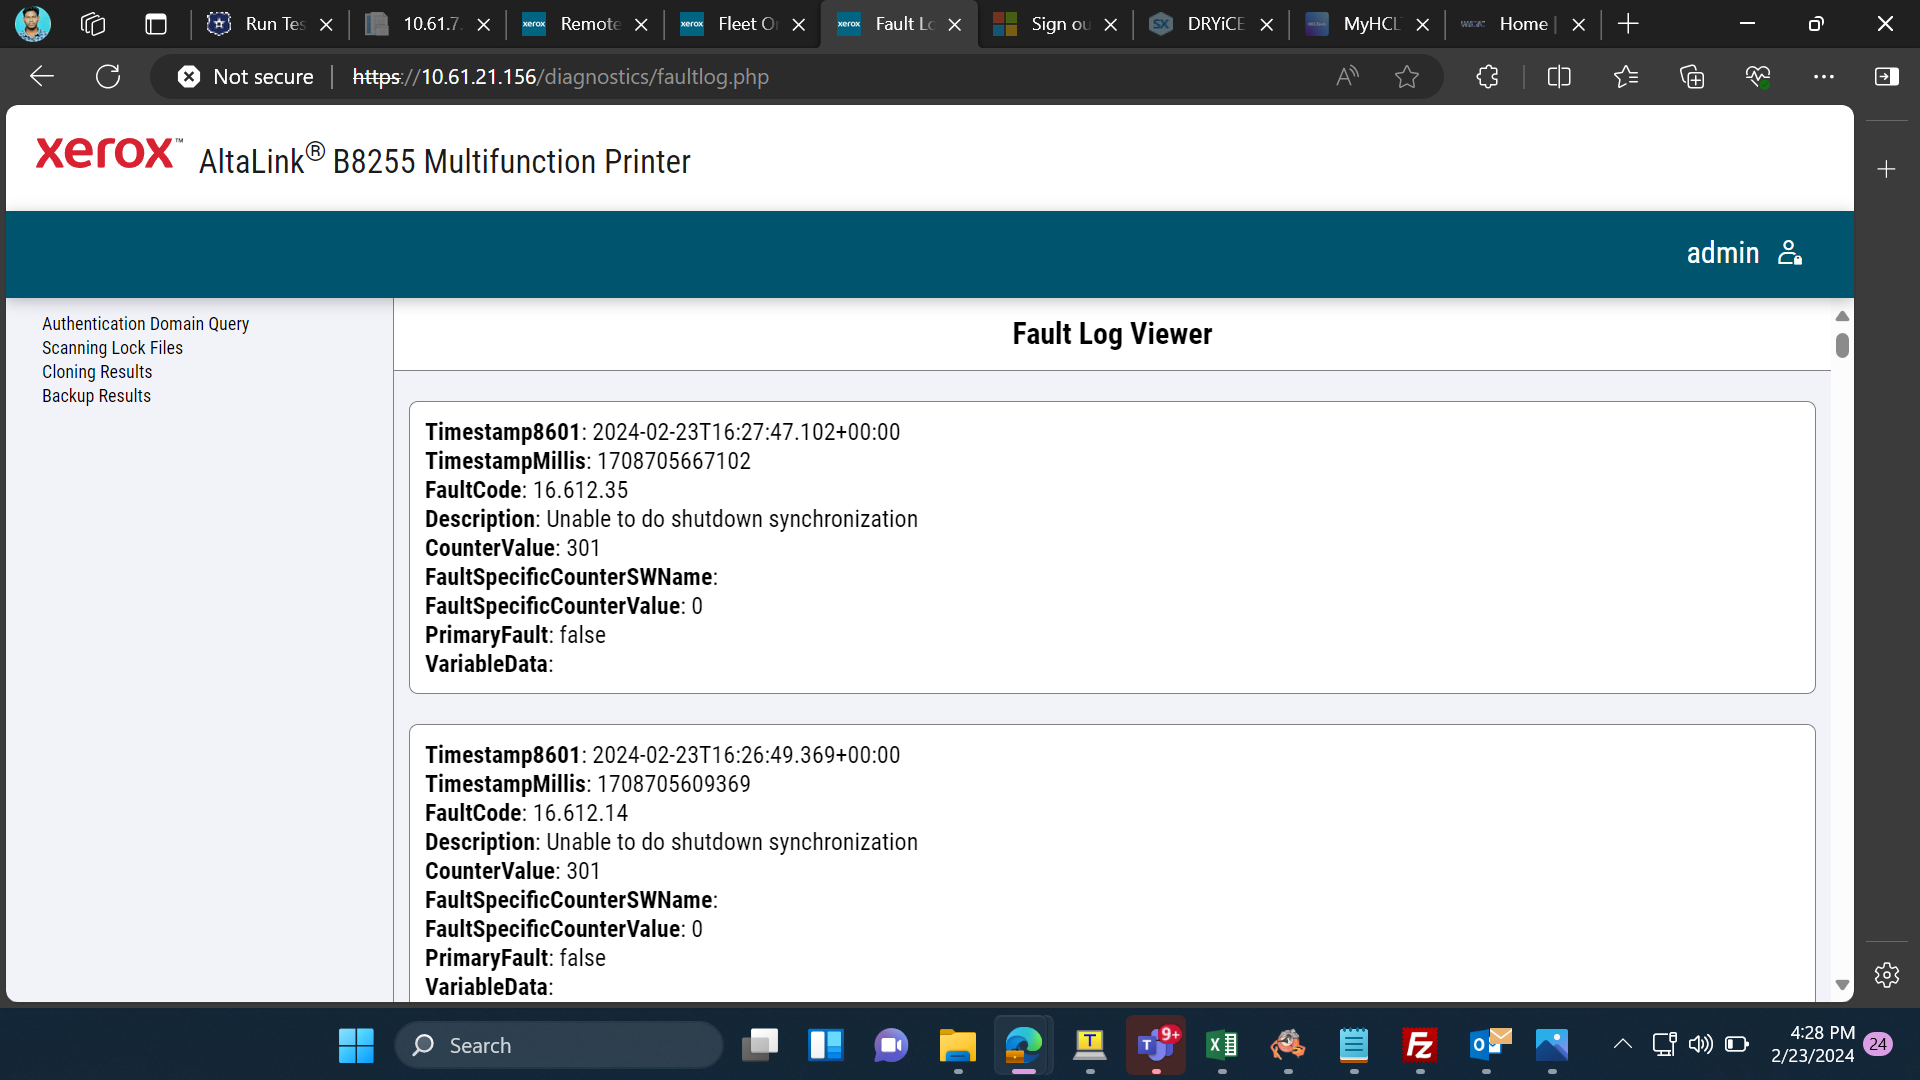The height and width of the screenshot is (1080, 1920).
Task: Open Cloning Results link
Action: pos(97,372)
